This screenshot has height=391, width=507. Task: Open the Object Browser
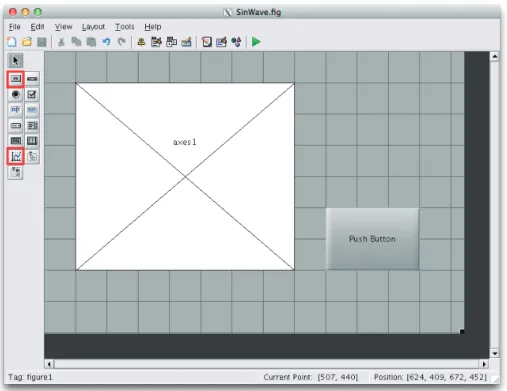click(x=236, y=42)
